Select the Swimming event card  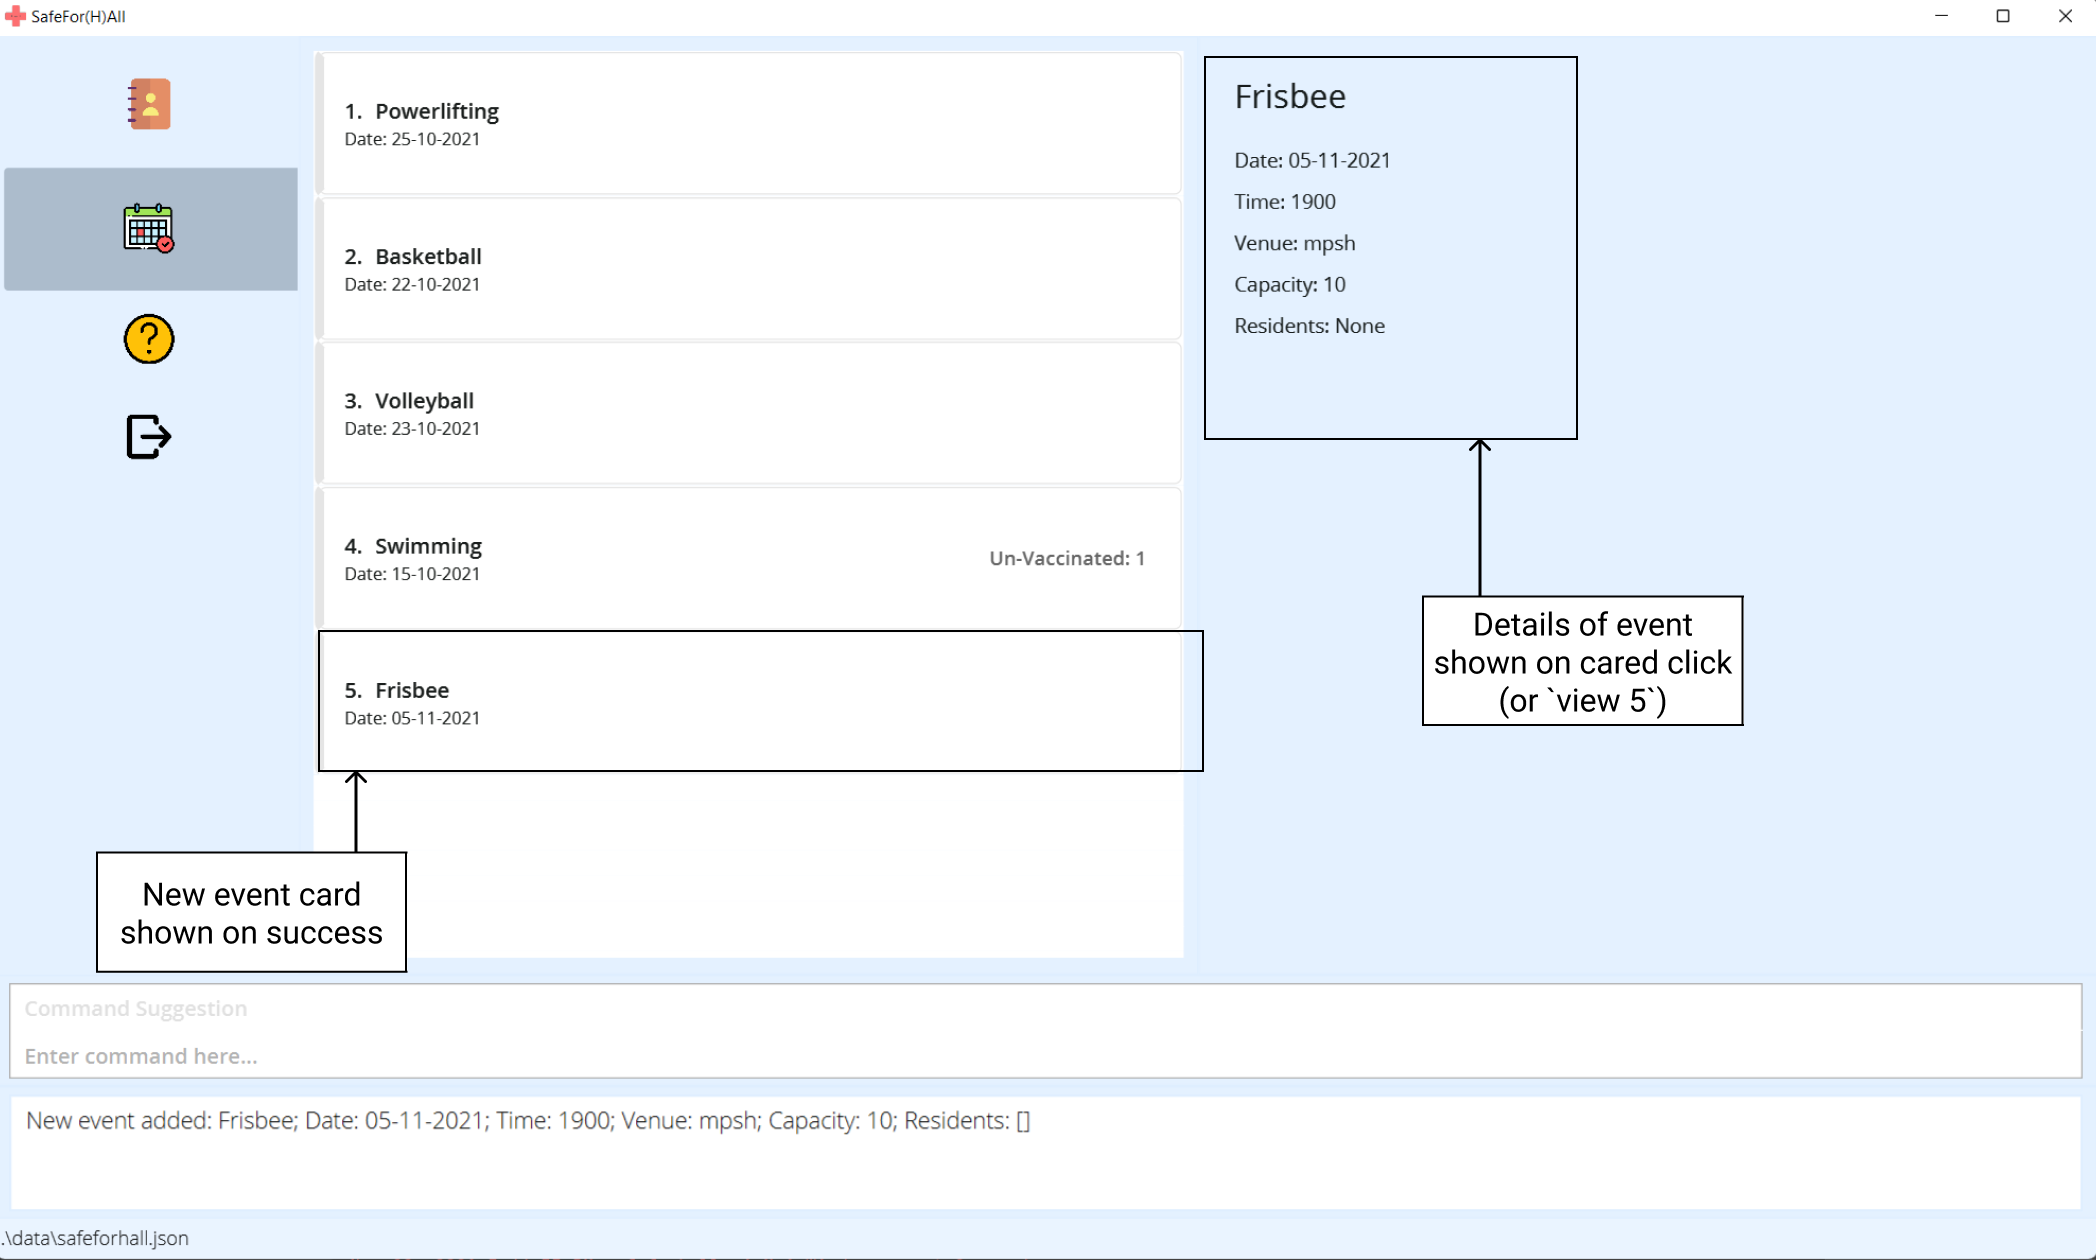pos(749,558)
